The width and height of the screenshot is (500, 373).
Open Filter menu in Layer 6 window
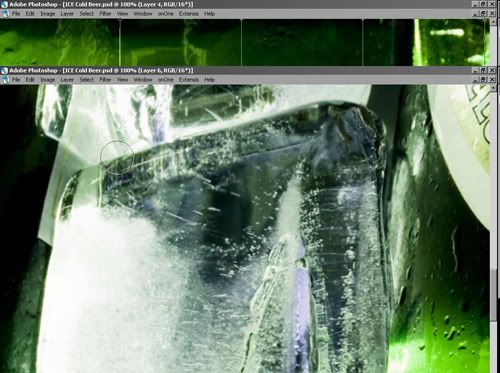pyautogui.click(x=105, y=80)
